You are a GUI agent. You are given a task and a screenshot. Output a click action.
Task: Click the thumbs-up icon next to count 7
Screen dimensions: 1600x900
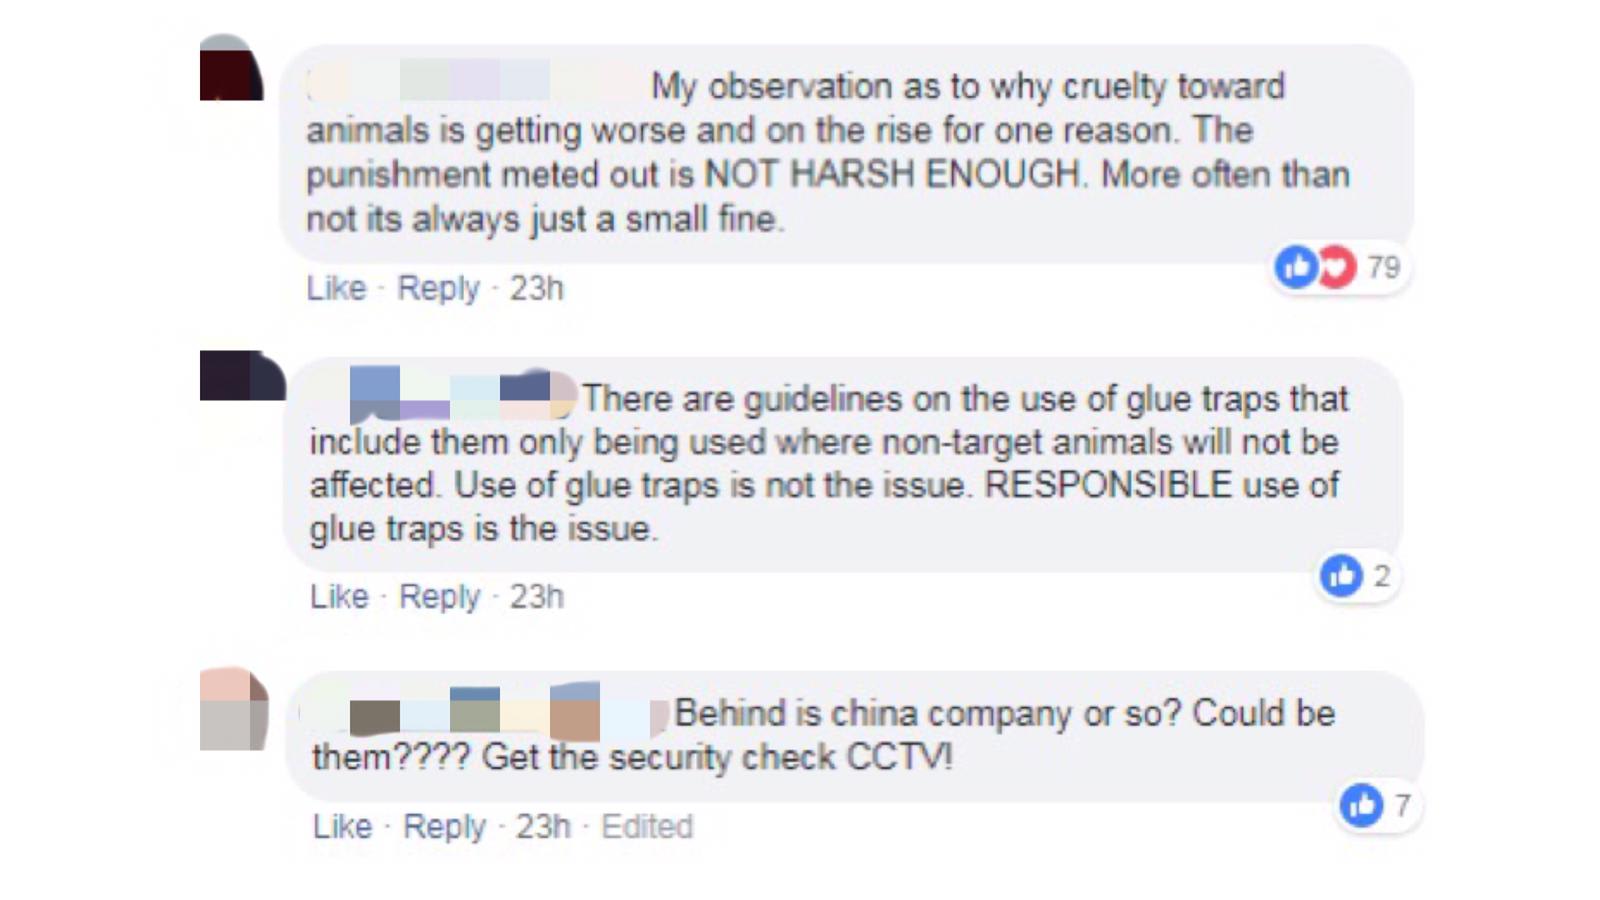pyautogui.click(x=1361, y=805)
